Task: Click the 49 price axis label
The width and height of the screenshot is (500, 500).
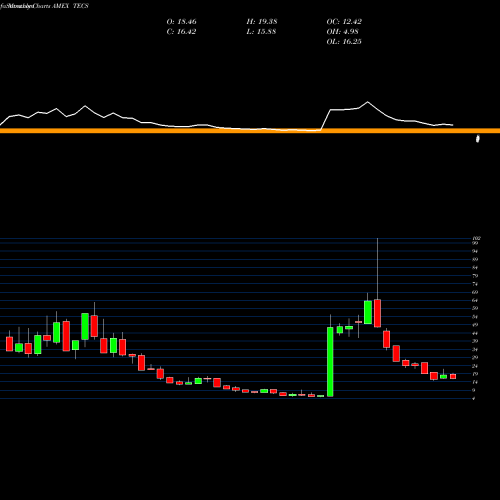Action: 475,325
